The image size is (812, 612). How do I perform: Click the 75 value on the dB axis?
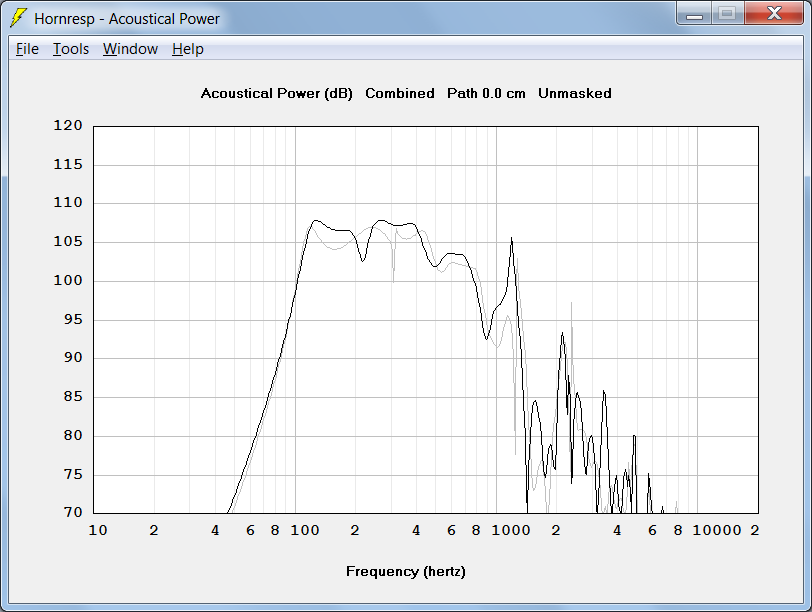pyautogui.click(x=73, y=474)
